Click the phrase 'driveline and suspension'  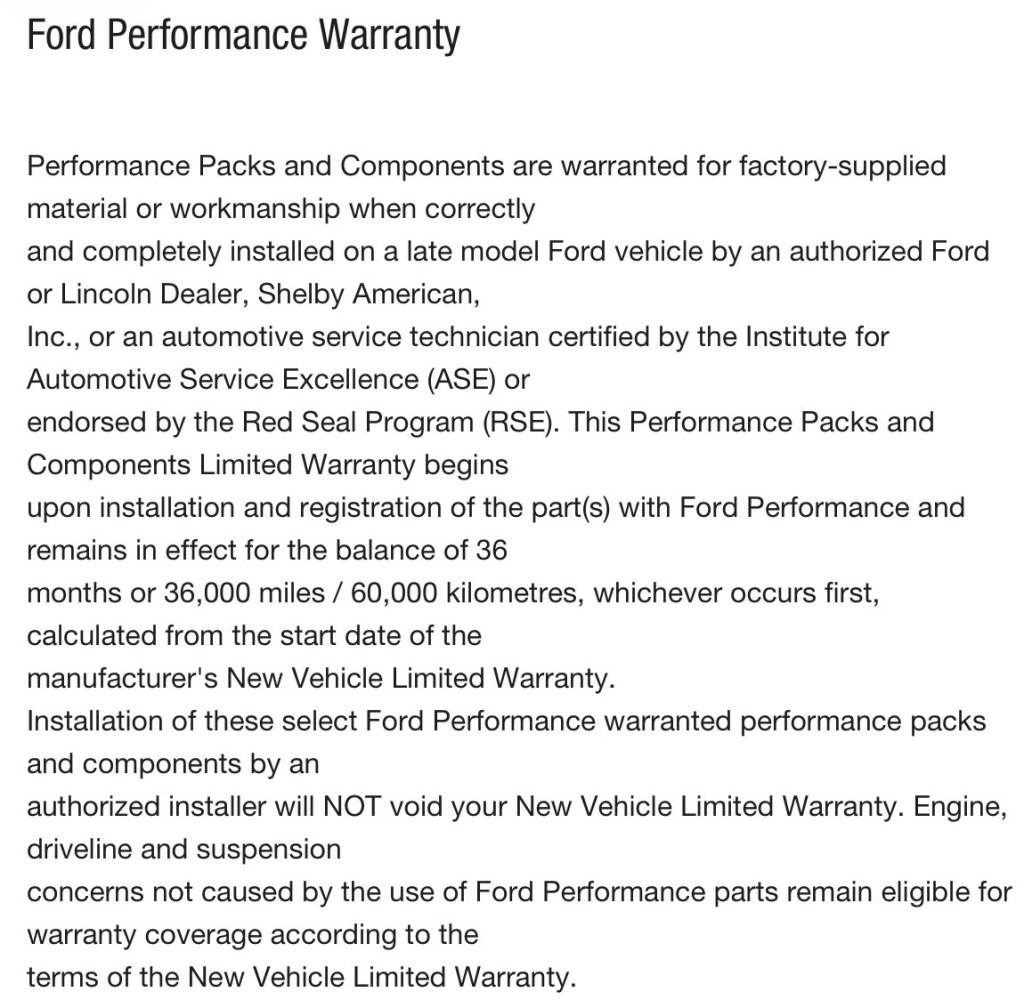[x=183, y=850]
